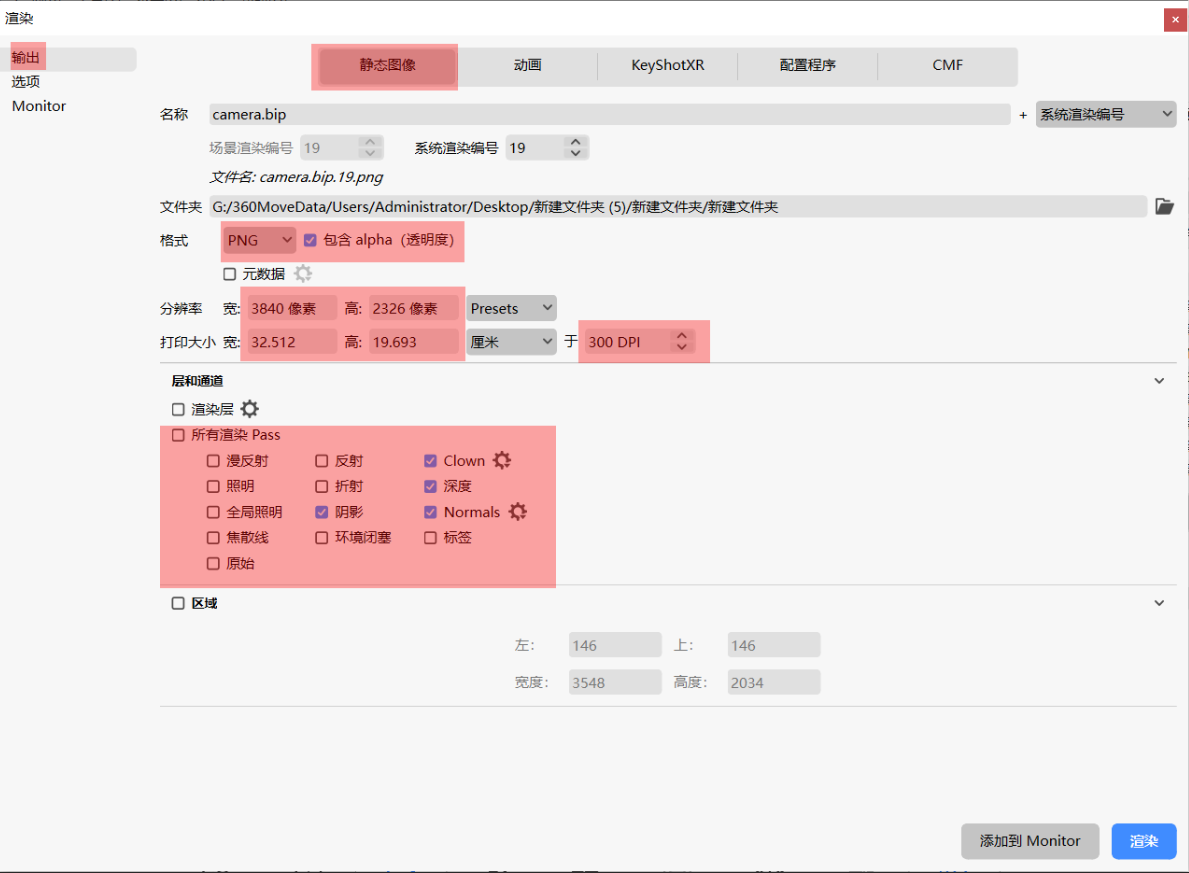Screen dimensions: 1189x873
Task: Click the 添加到 Monitor button
Action: tap(1029, 841)
